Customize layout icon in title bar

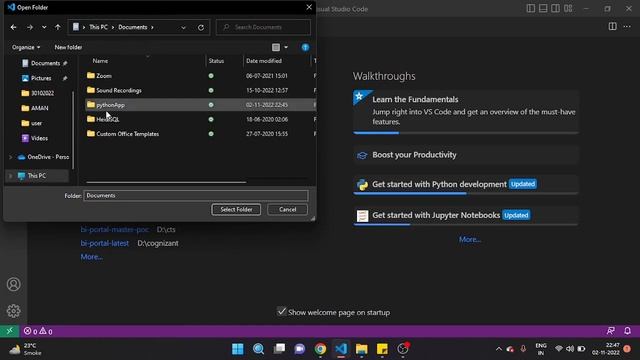click(568, 9)
